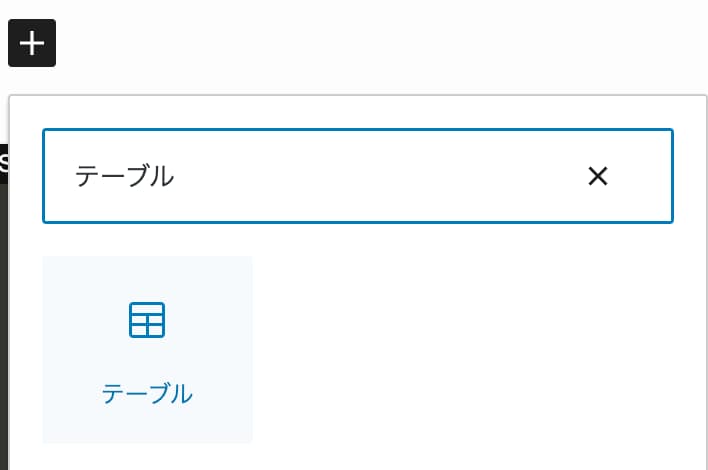Click the テーブル label under the block icon
The width and height of the screenshot is (708, 470).
pyautogui.click(x=147, y=394)
